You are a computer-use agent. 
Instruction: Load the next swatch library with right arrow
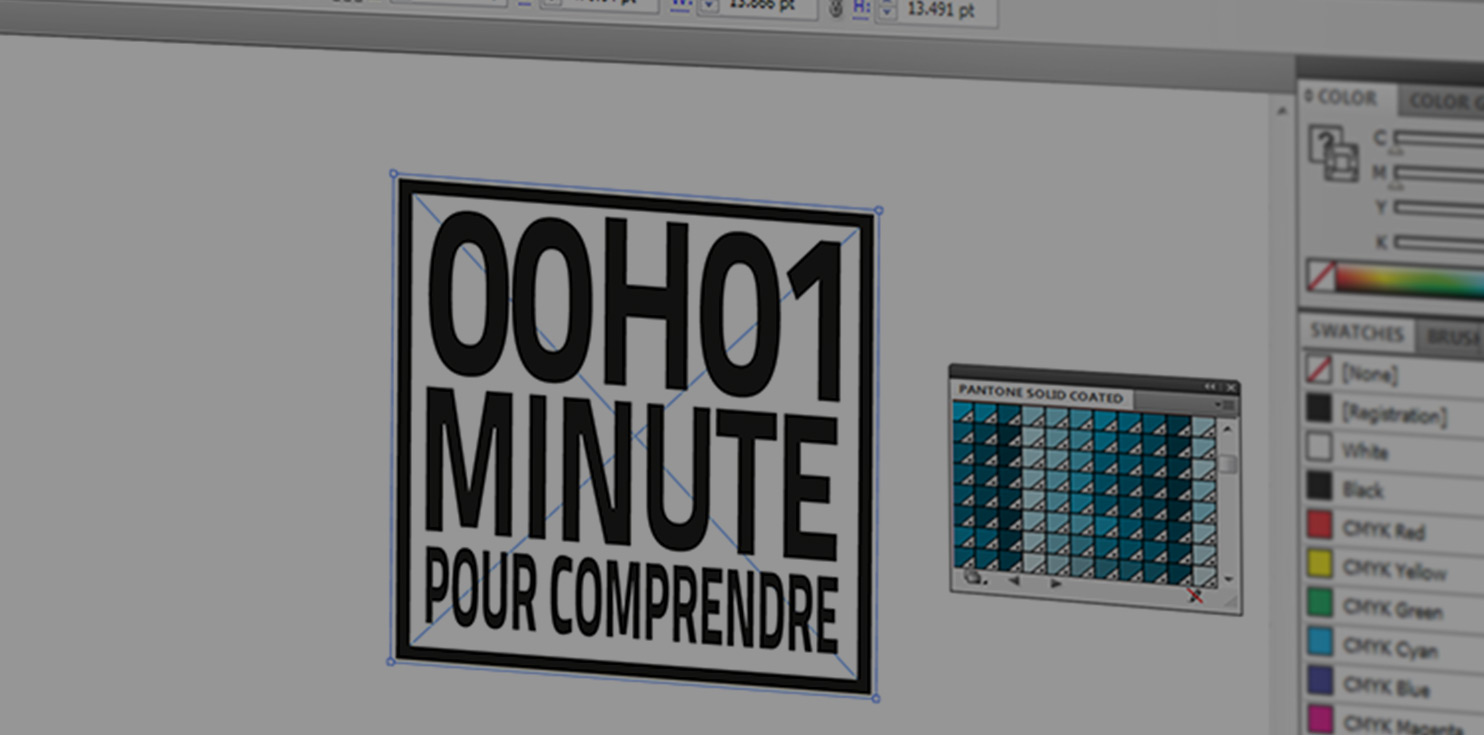tap(1056, 584)
